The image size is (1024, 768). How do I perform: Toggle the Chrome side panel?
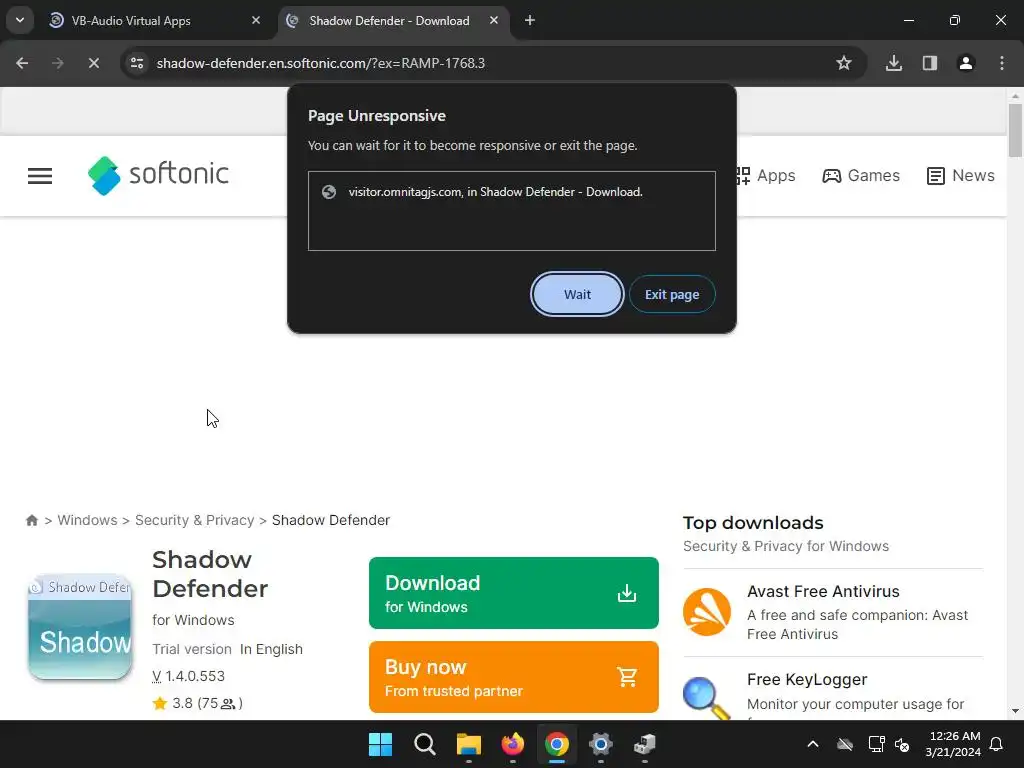[x=930, y=63]
